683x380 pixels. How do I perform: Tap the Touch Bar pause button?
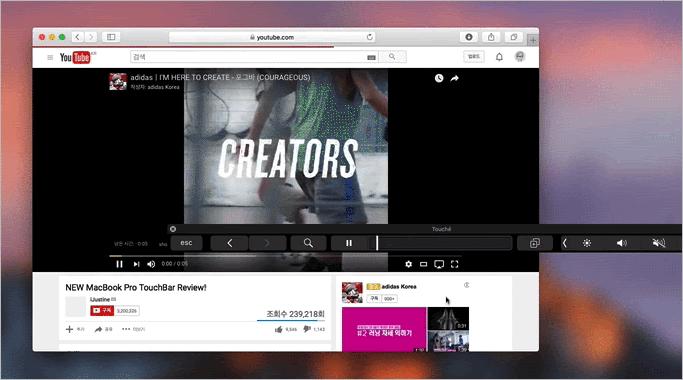pos(349,243)
